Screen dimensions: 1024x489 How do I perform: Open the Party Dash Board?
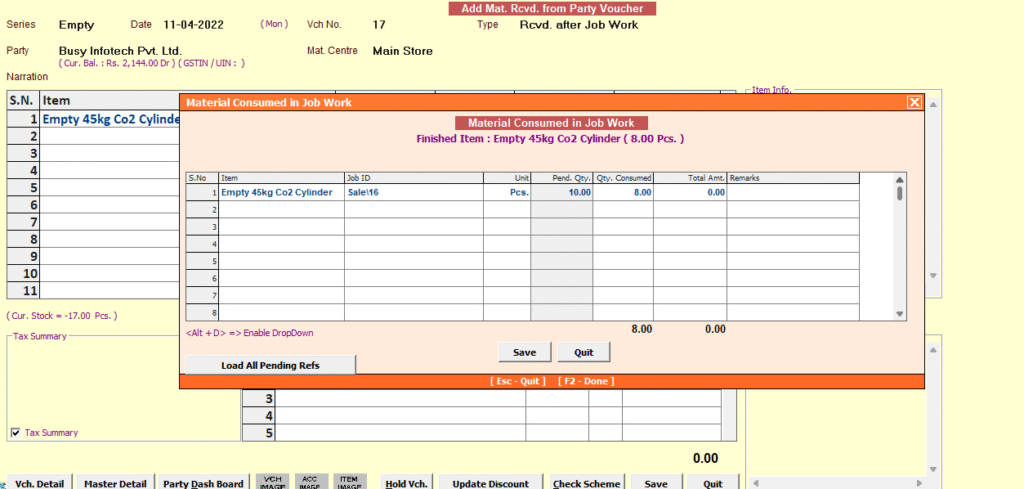click(203, 483)
